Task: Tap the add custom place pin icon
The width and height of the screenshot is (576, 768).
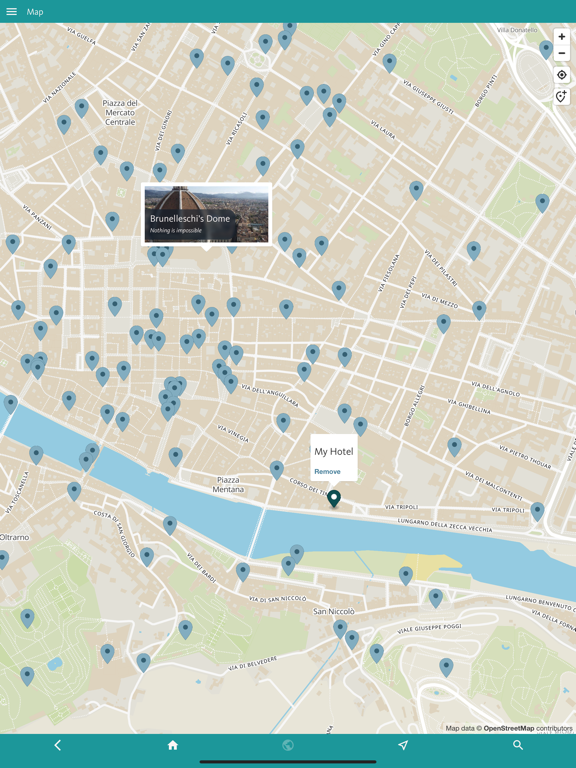Action: pos(561,96)
